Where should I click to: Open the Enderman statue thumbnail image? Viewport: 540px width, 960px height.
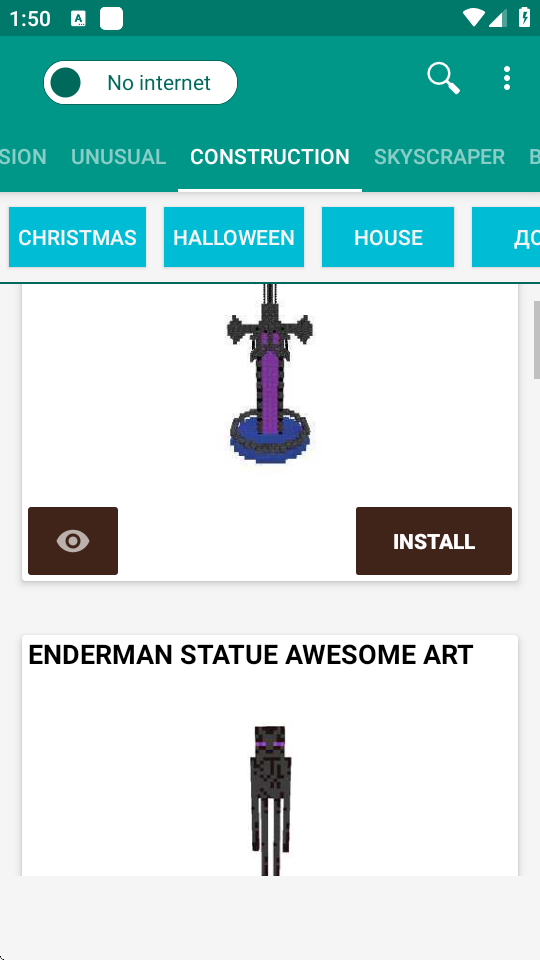270,800
